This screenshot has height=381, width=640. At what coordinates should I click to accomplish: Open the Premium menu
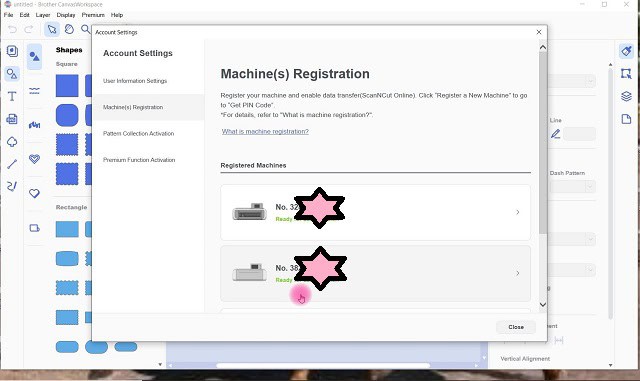[93, 15]
